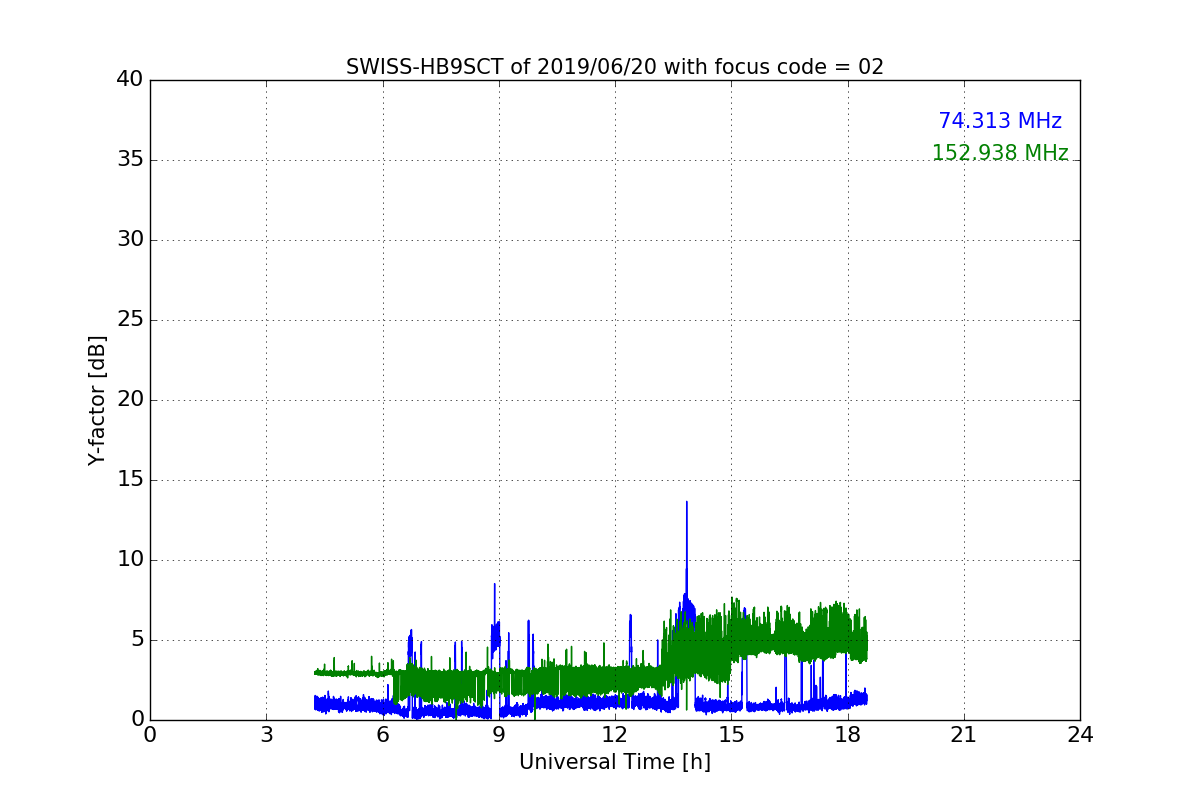Click the x-axis tick label '6'
The height and width of the screenshot is (800, 1200).
tap(382, 735)
